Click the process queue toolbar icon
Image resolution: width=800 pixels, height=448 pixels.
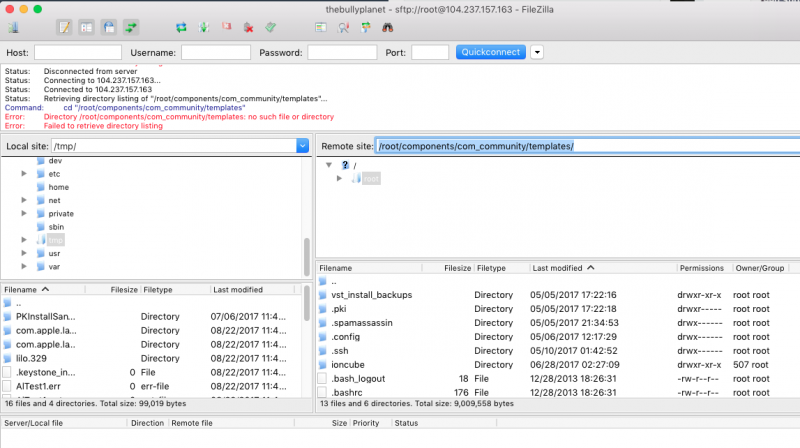pyautogui.click(x=204, y=28)
